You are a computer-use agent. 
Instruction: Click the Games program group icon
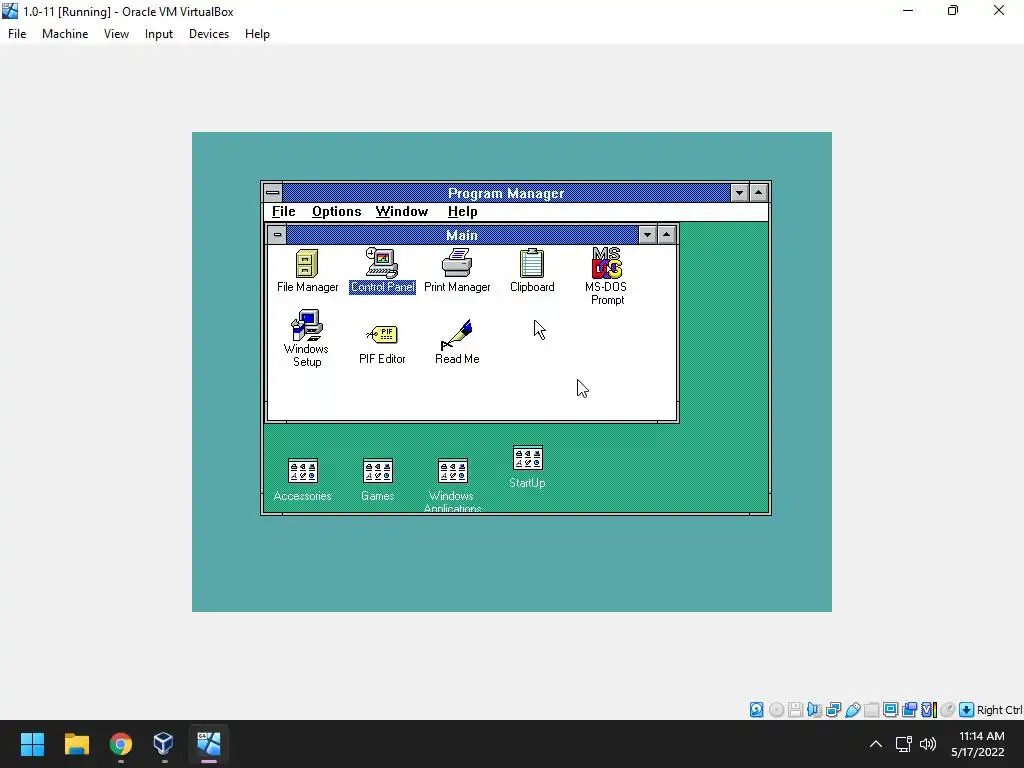pyautogui.click(x=377, y=480)
